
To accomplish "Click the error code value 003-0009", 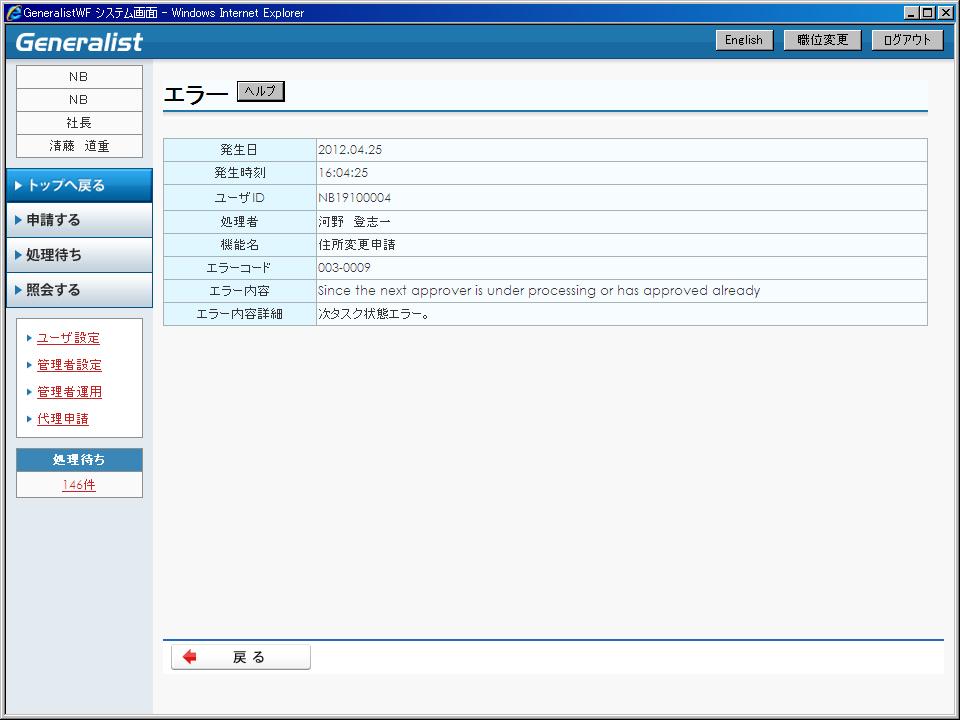I will 344,268.
